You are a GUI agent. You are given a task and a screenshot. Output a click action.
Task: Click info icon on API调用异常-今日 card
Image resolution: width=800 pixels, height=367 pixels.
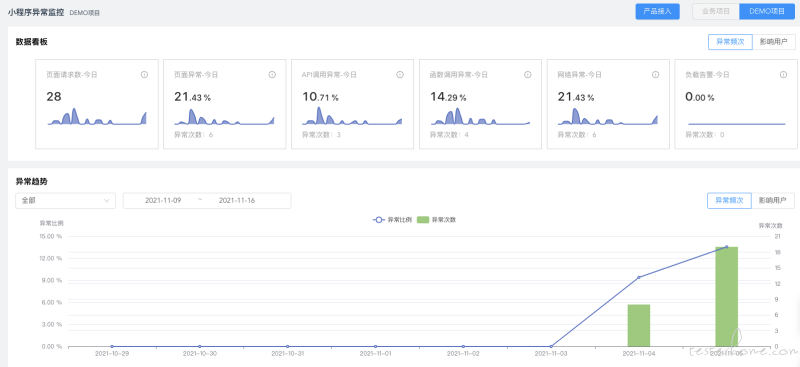[x=400, y=75]
